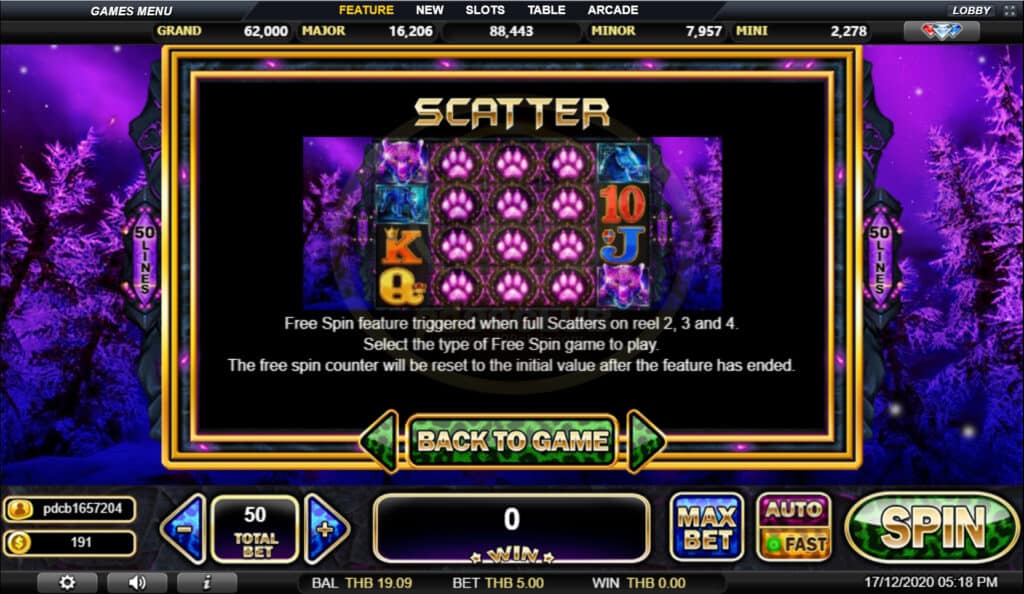Click the gold coin balance icon
This screenshot has height=594, width=1024.
[x=20, y=542]
